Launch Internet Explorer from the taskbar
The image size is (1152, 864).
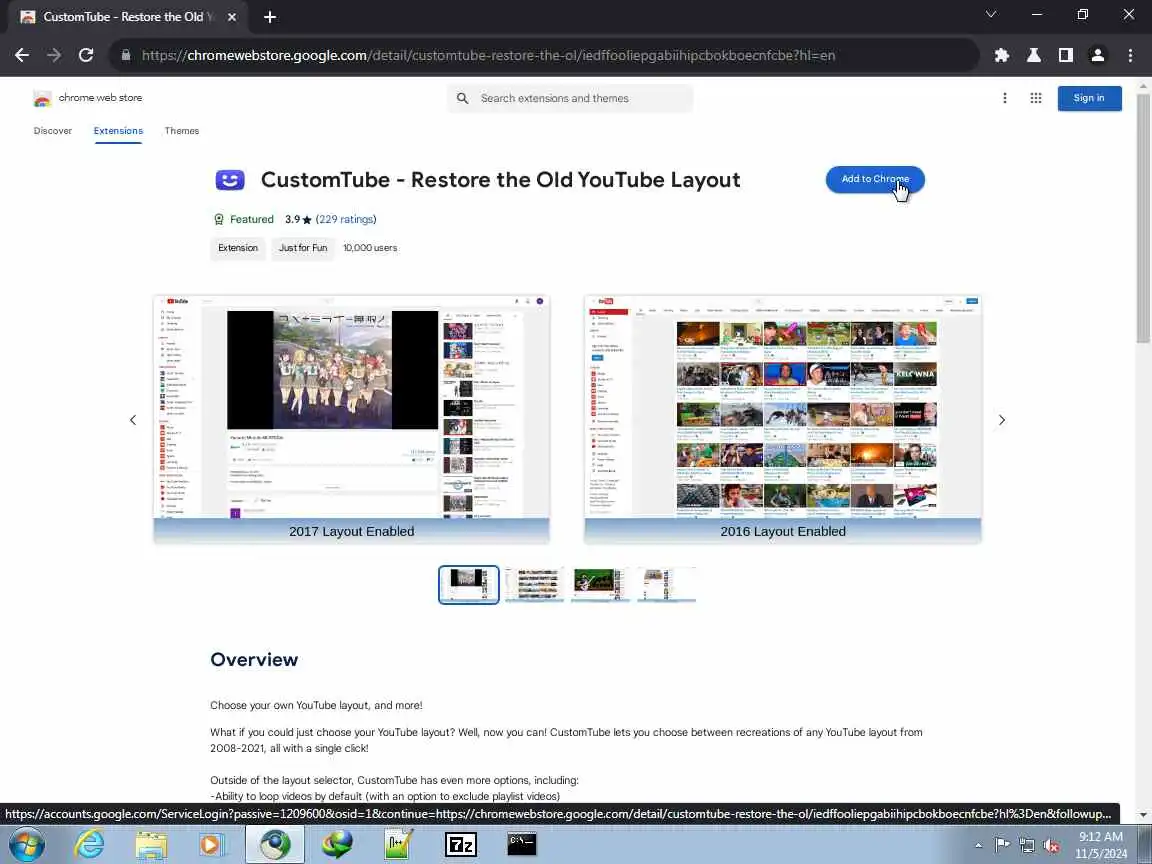[x=90, y=845]
